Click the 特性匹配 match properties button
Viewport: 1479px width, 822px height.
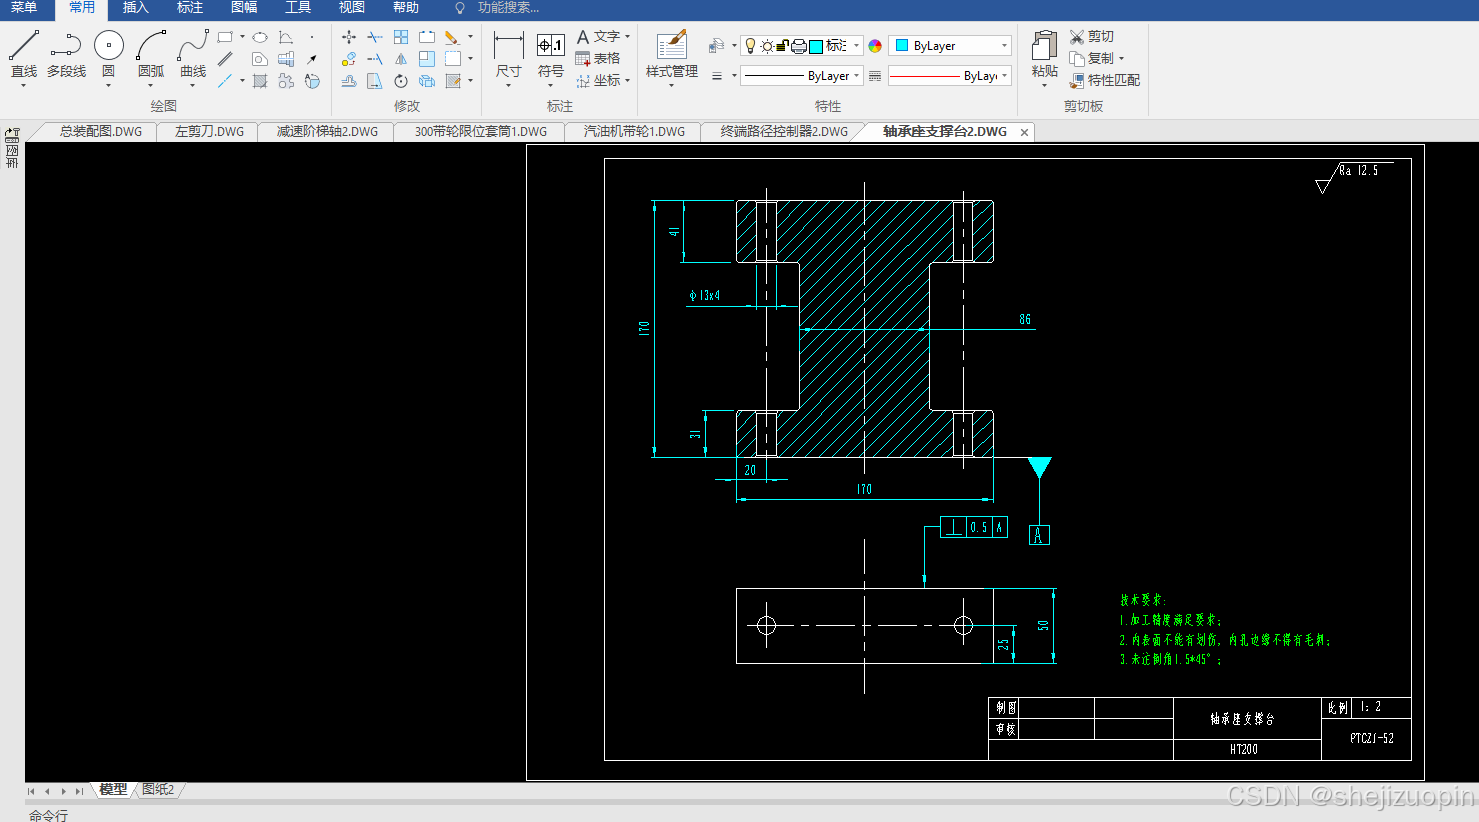(1105, 81)
